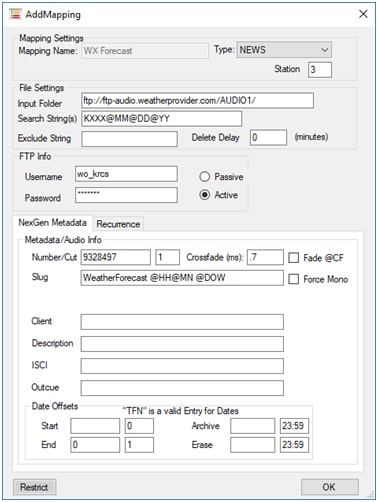Open the Type dropdown showing NEWS

pos(284,50)
